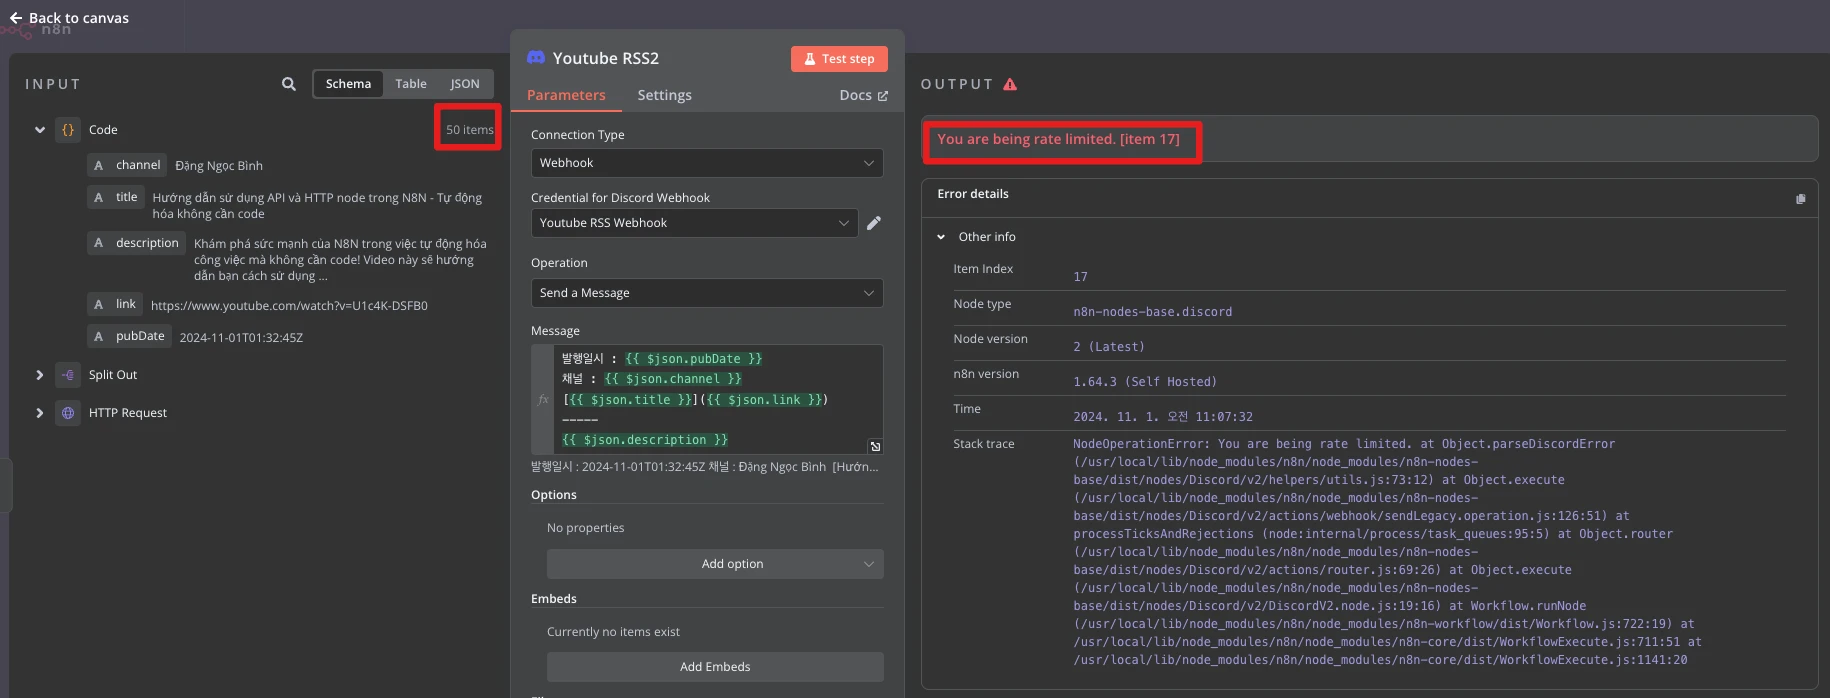Select the title field pill
This screenshot has width=1830, height=698.
click(x=116, y=197)
